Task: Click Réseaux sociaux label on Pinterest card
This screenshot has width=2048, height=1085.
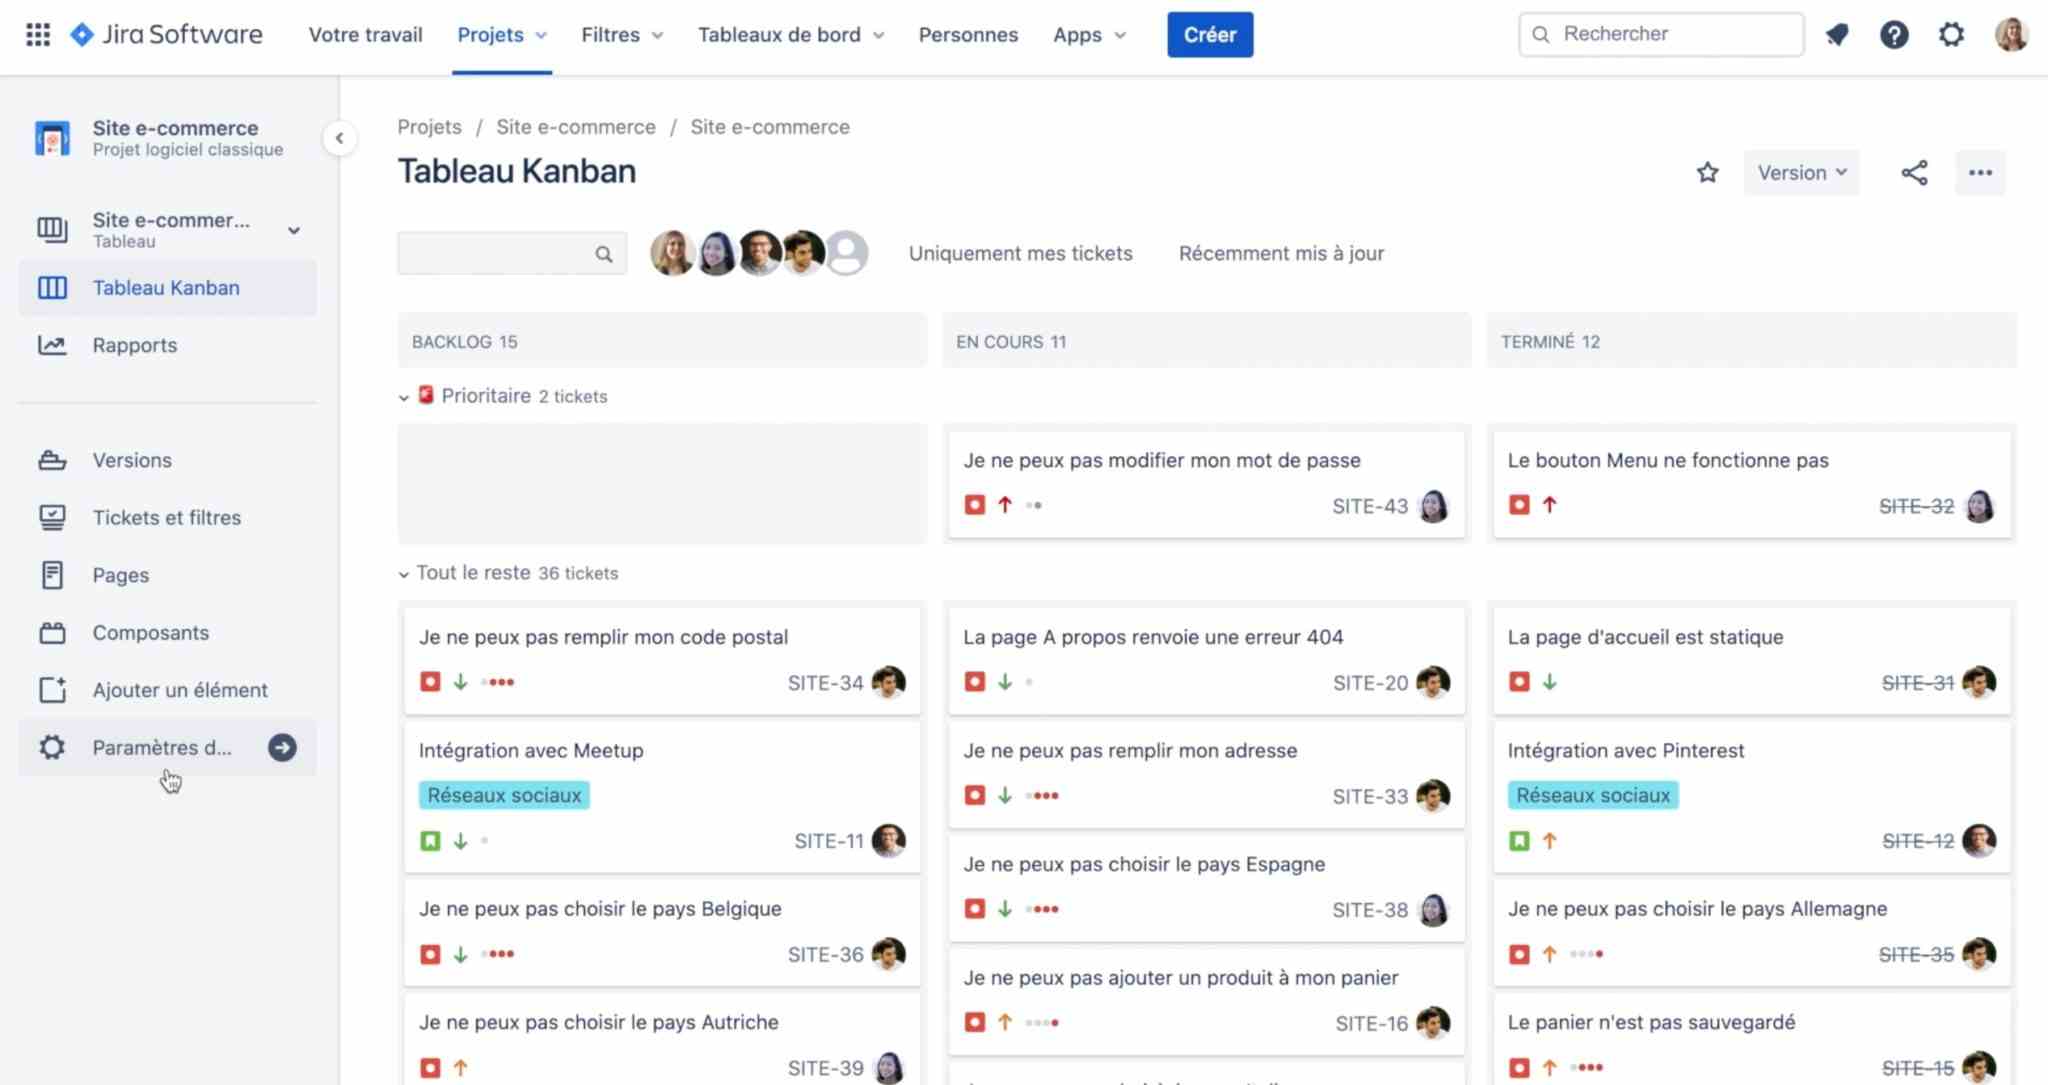Action: (x=1593, y=795)
